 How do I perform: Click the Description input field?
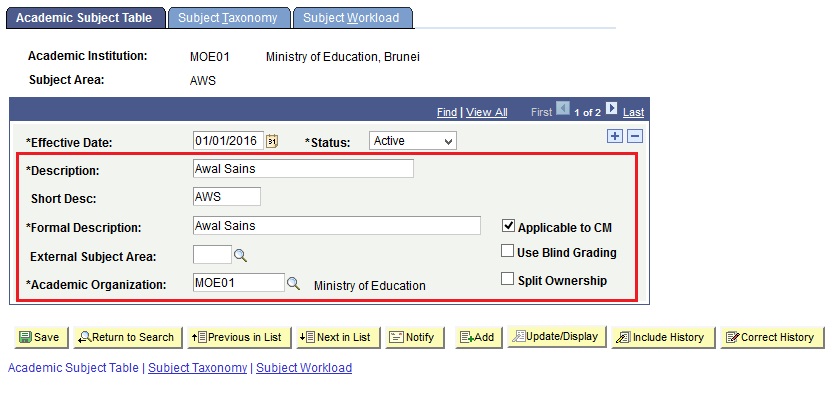click(x=303, y=169)
